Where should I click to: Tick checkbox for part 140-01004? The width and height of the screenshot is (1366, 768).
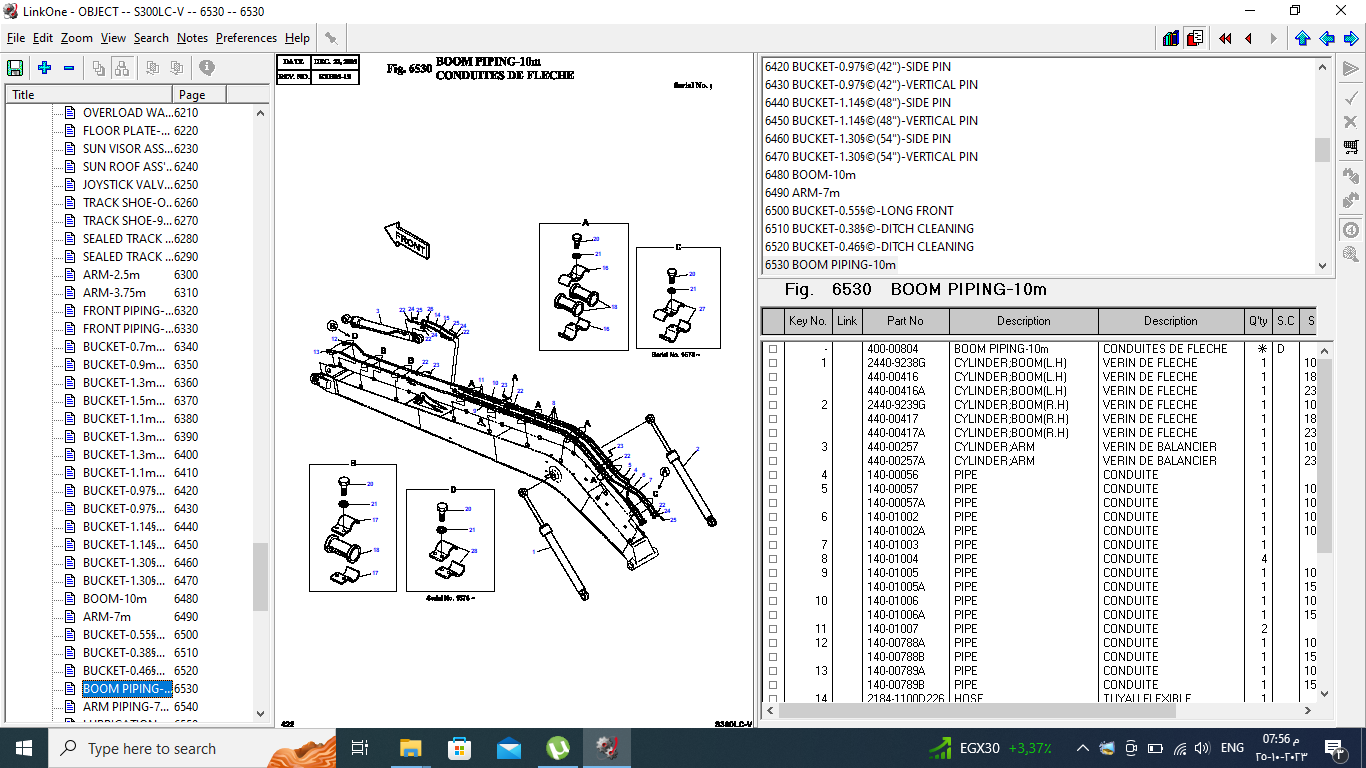coord(772,559)
